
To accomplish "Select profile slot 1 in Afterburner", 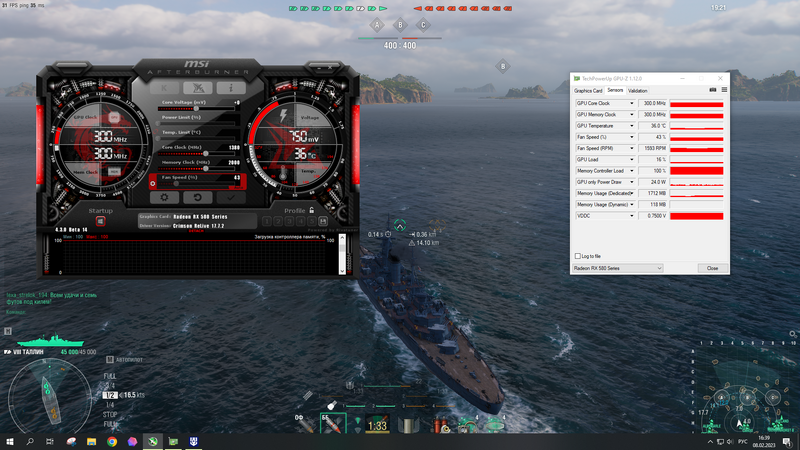I will click(x=267, y=221).
